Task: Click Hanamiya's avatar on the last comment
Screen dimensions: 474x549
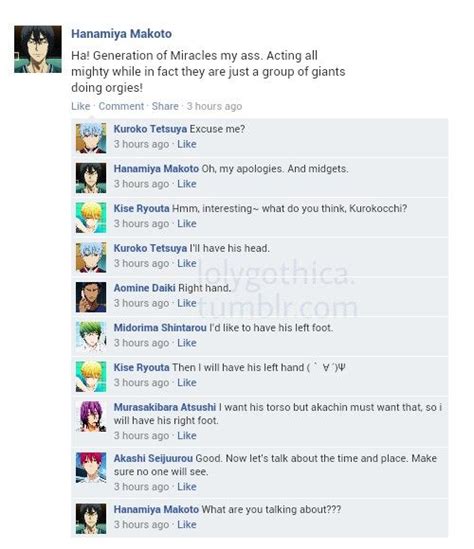Action: tap(91, 519)
